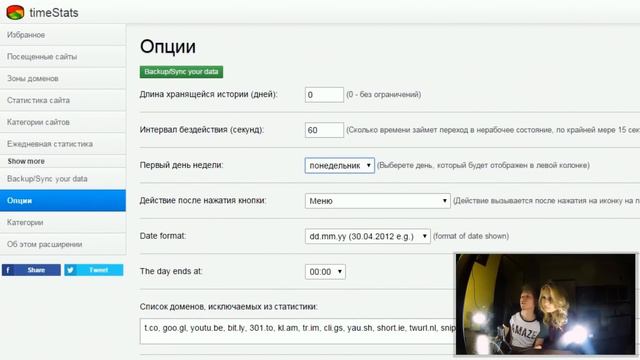
Task: Open Избранное in the sidebar
Action: pos(63,35)
